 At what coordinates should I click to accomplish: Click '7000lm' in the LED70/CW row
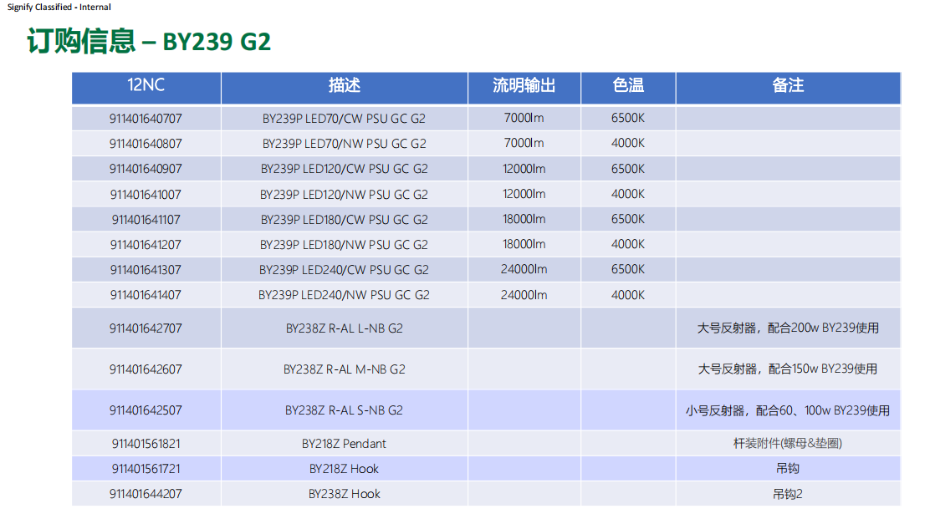click(524, 118)
